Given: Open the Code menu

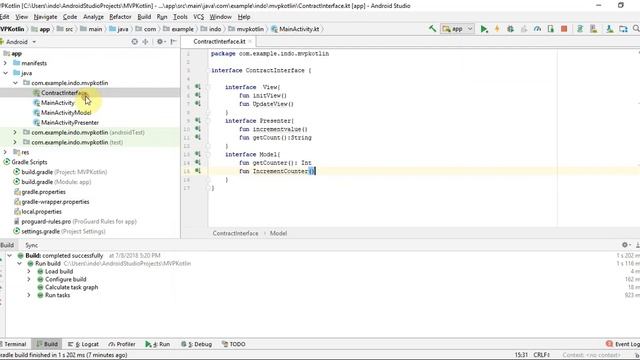Looking at the screenshot, I should point(70,17).
